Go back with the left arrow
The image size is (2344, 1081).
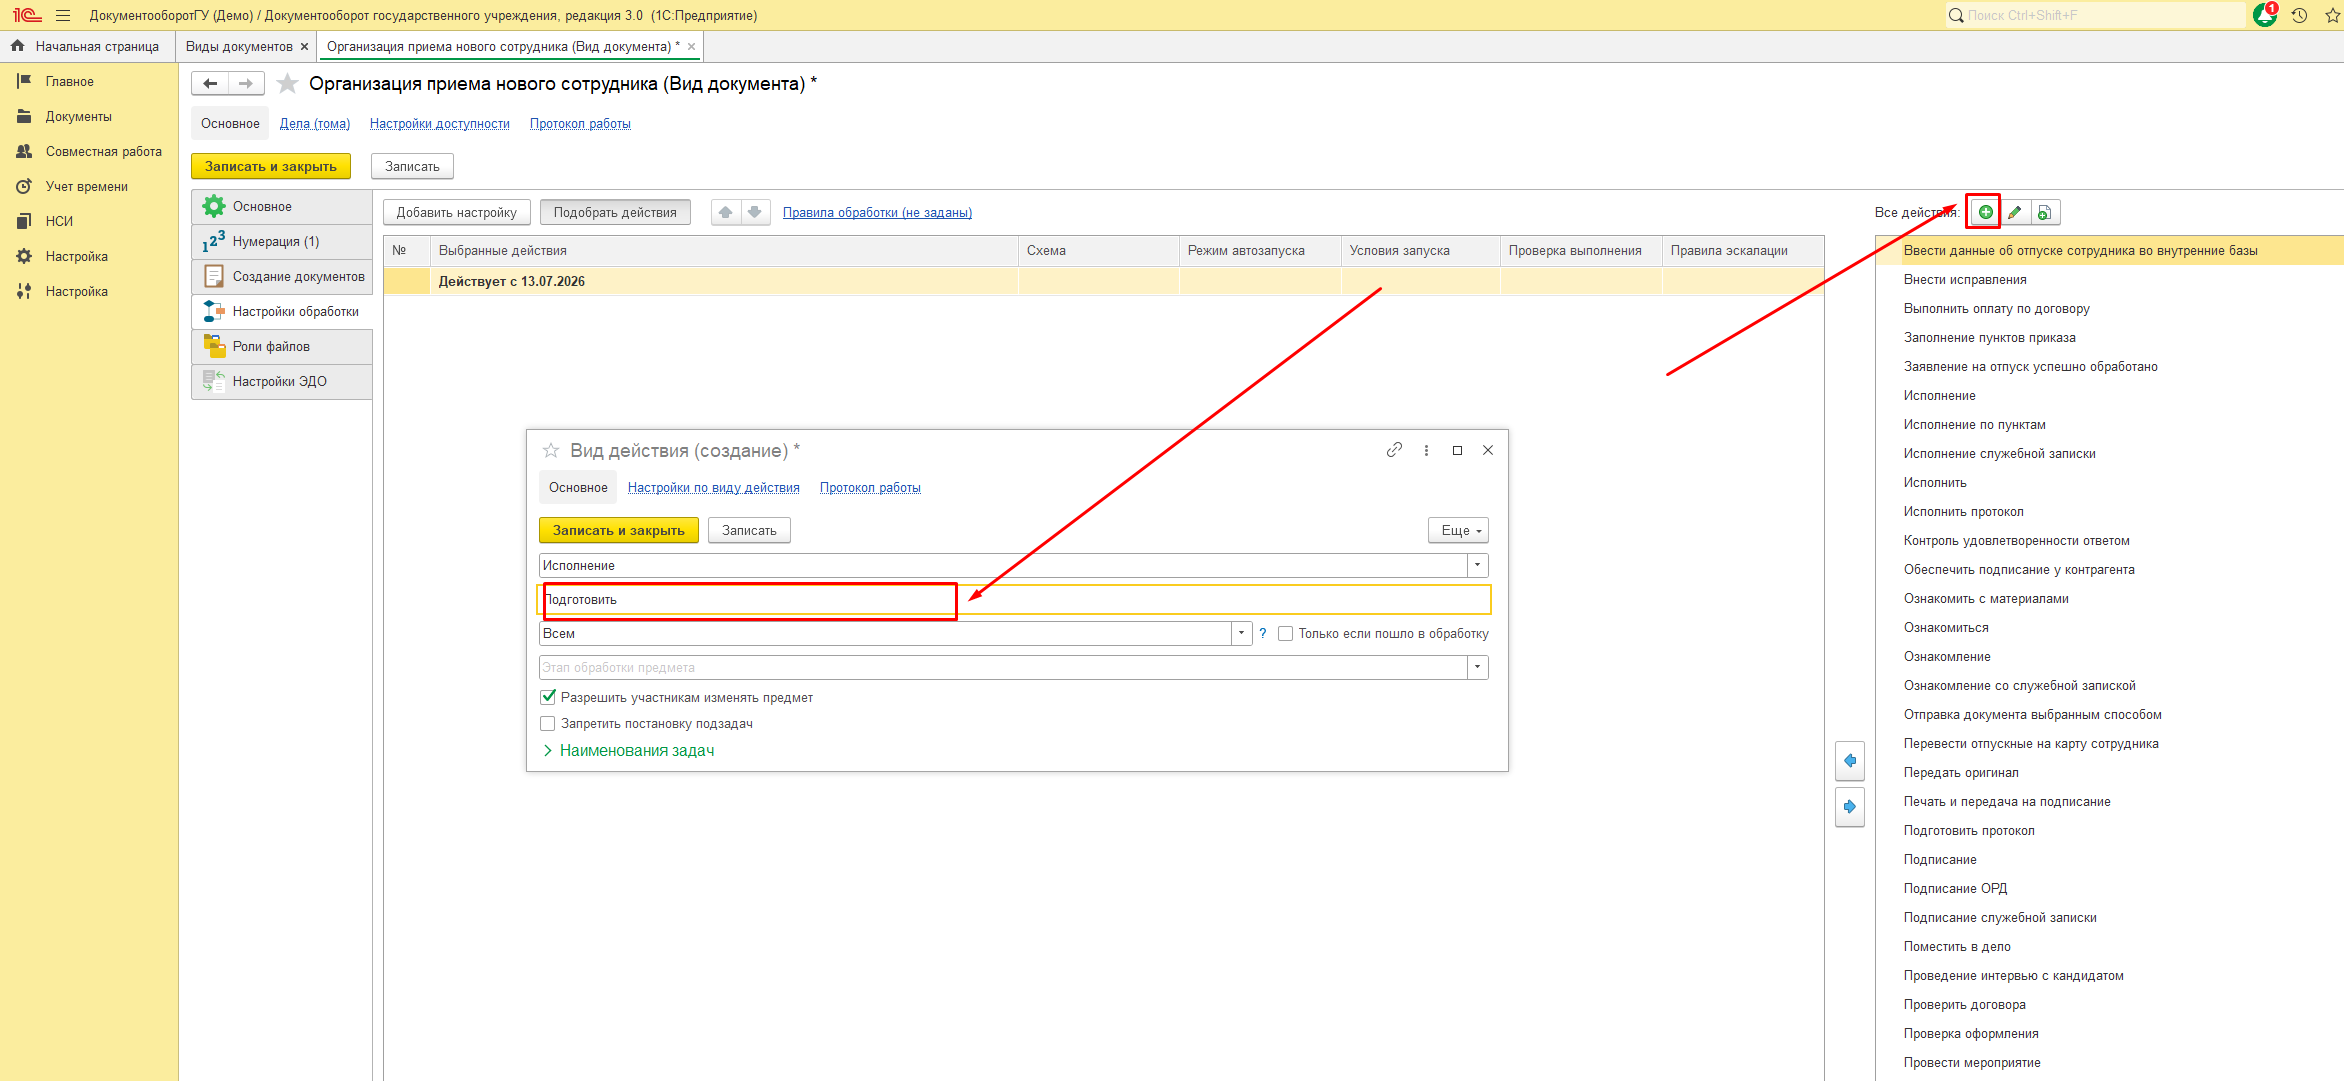[210, 84]
